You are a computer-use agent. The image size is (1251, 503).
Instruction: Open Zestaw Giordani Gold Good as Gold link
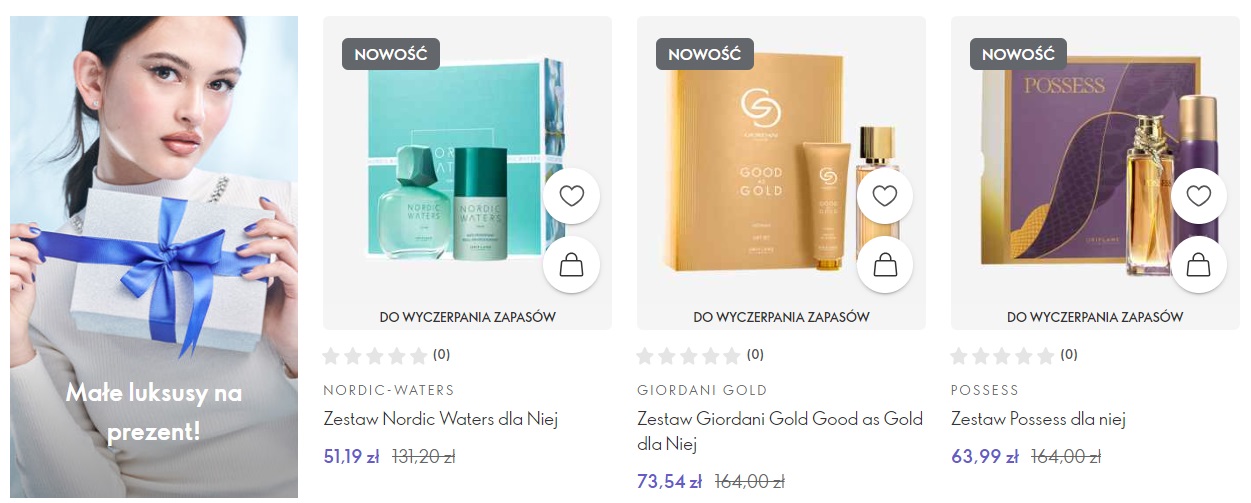[x=780, y=431]
